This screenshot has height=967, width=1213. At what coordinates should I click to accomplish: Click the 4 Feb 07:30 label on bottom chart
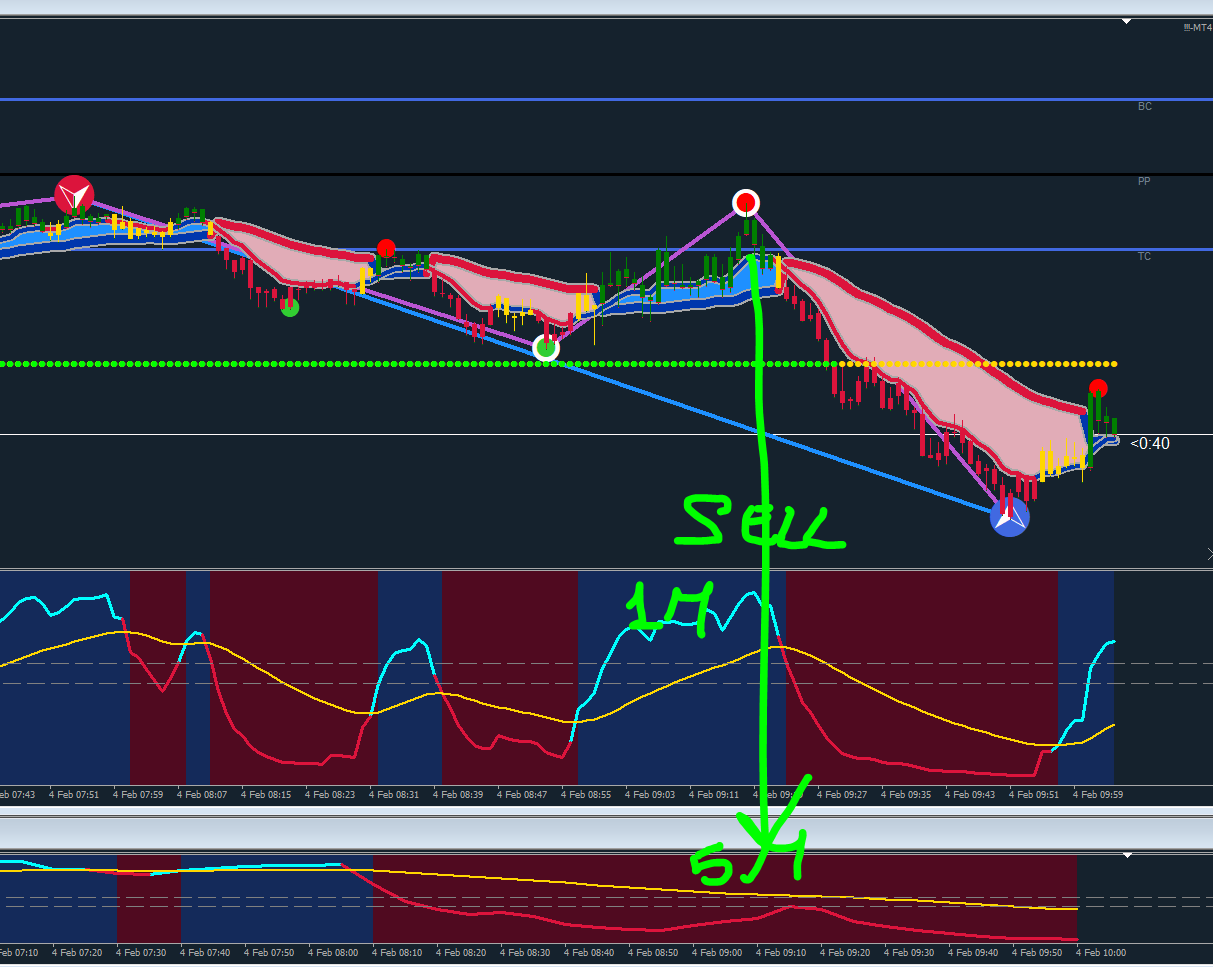click(142, 953)
